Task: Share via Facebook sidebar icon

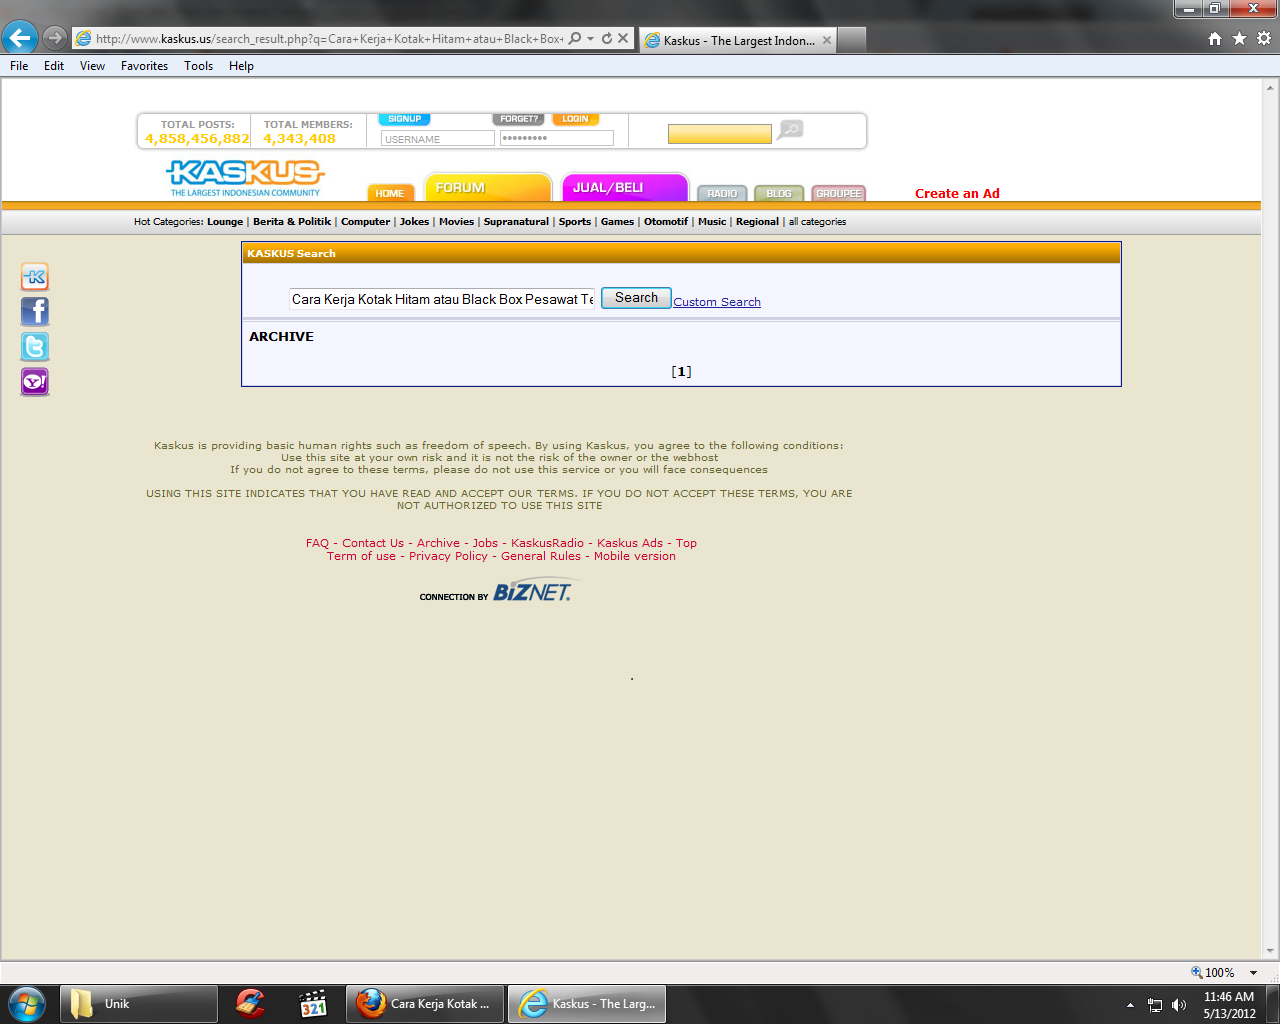Action: 35,312
